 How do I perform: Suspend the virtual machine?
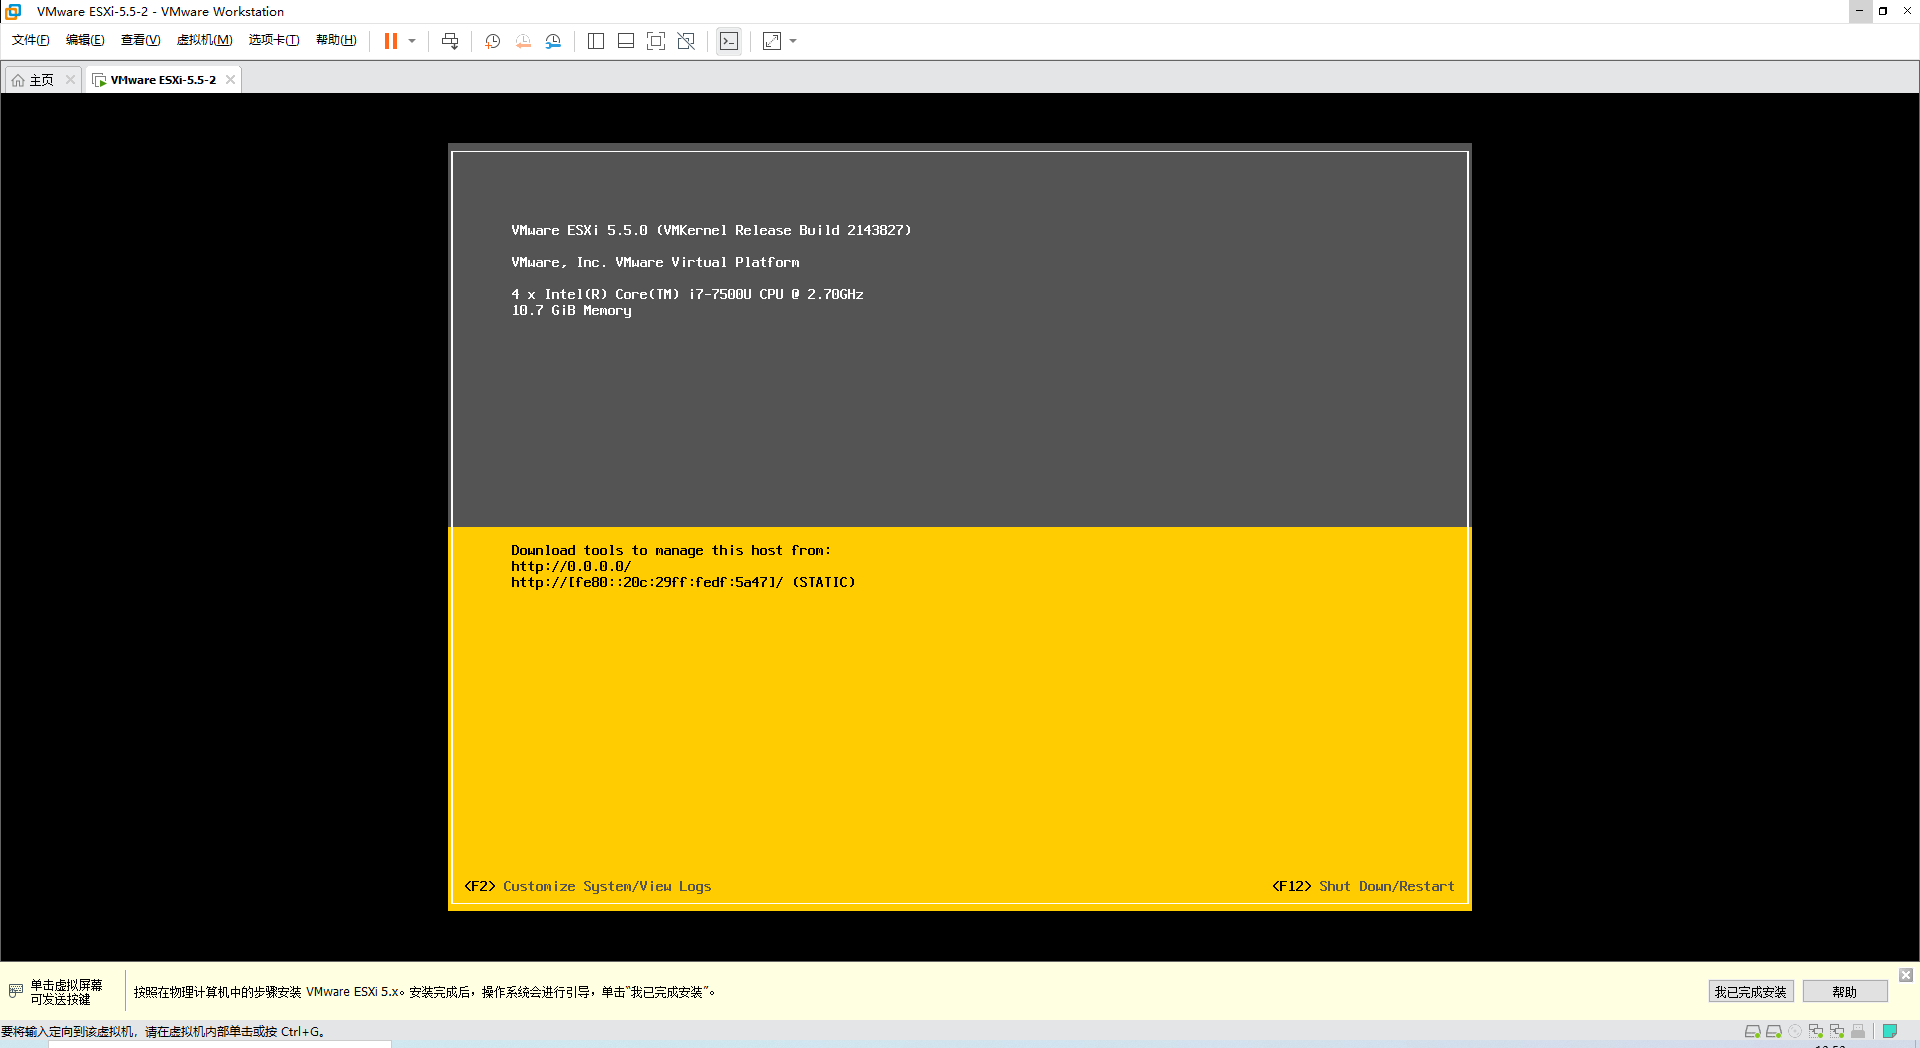tap(391, 41)
